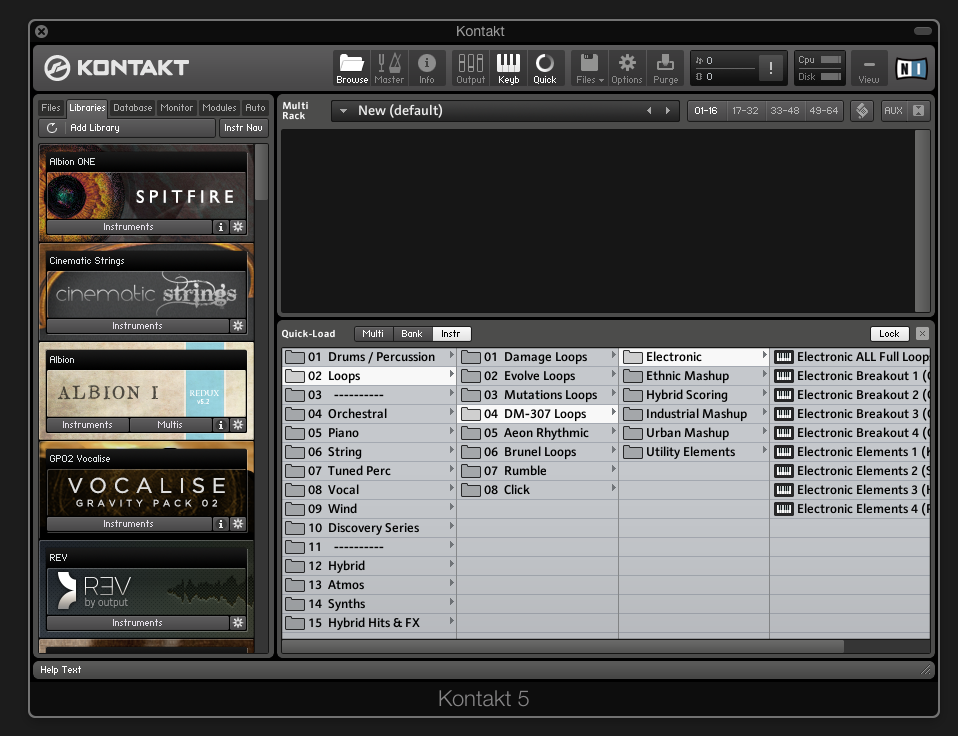Select the Multi tab in Quick-Load
Screen dimensions: 958x736
point(373,334)
